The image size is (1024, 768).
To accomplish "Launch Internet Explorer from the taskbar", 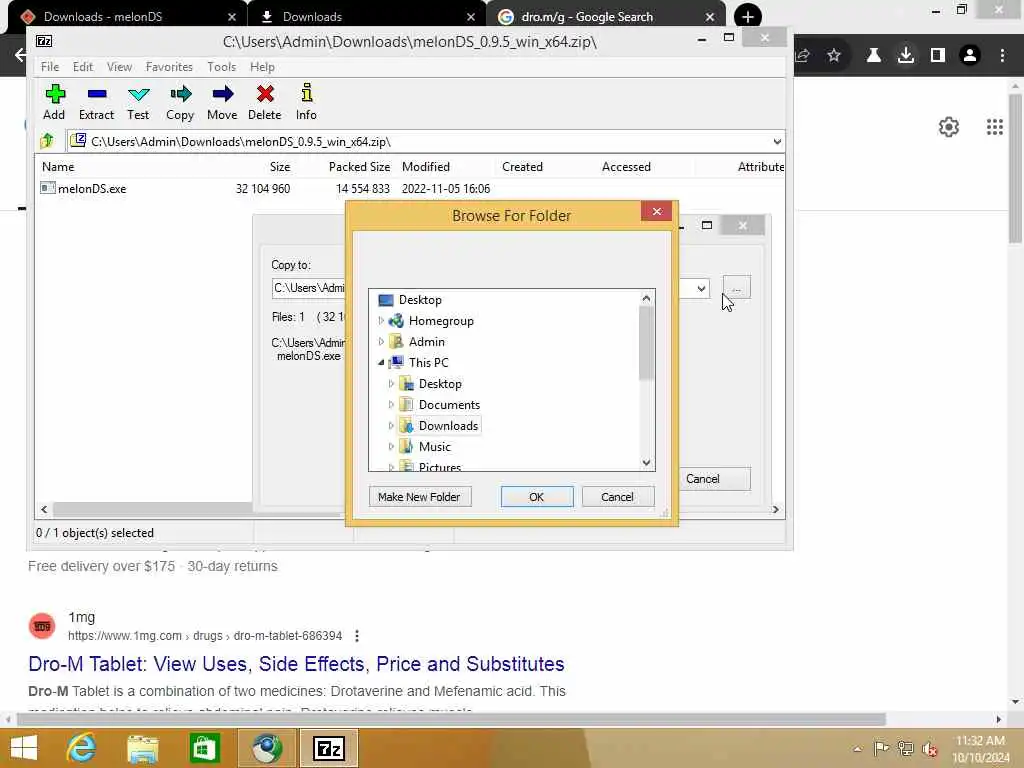I will click(82, 748).
